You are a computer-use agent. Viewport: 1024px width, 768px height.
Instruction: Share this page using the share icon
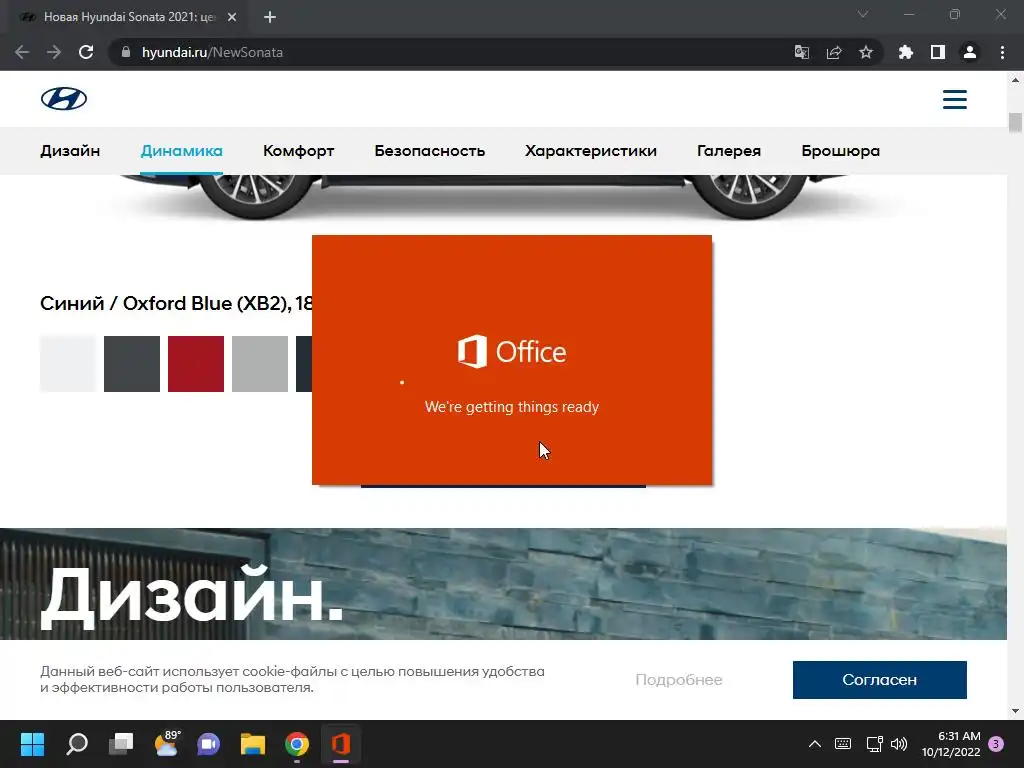pyautogui.click(x=833, y=52)
